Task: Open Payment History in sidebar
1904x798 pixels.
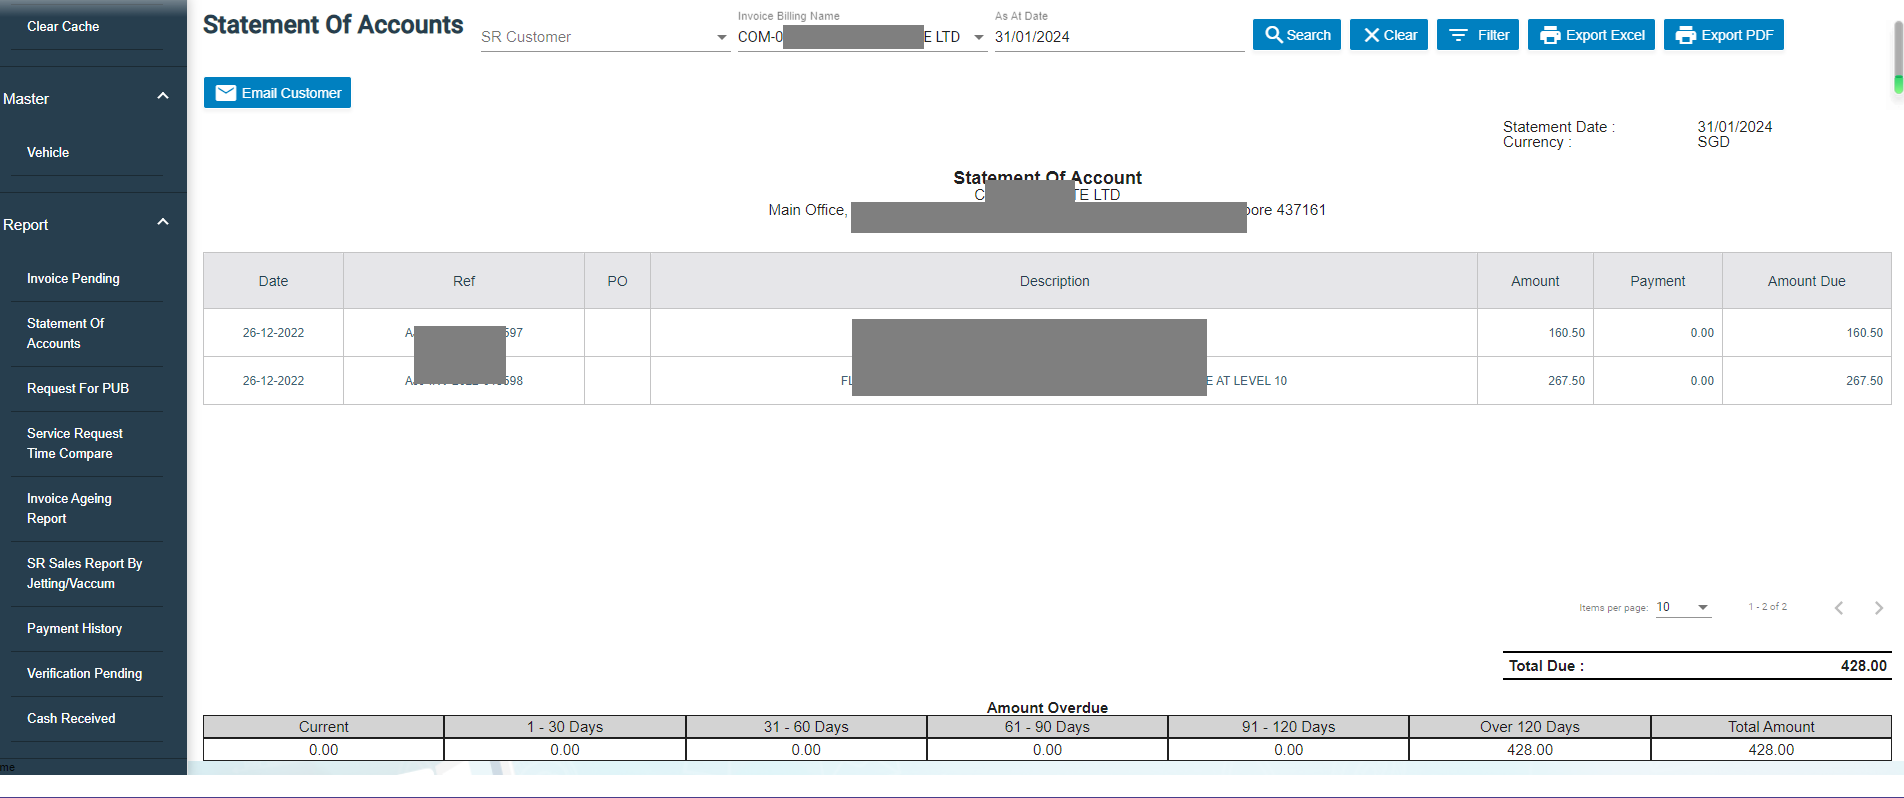Action: click(x=74, y=629)
